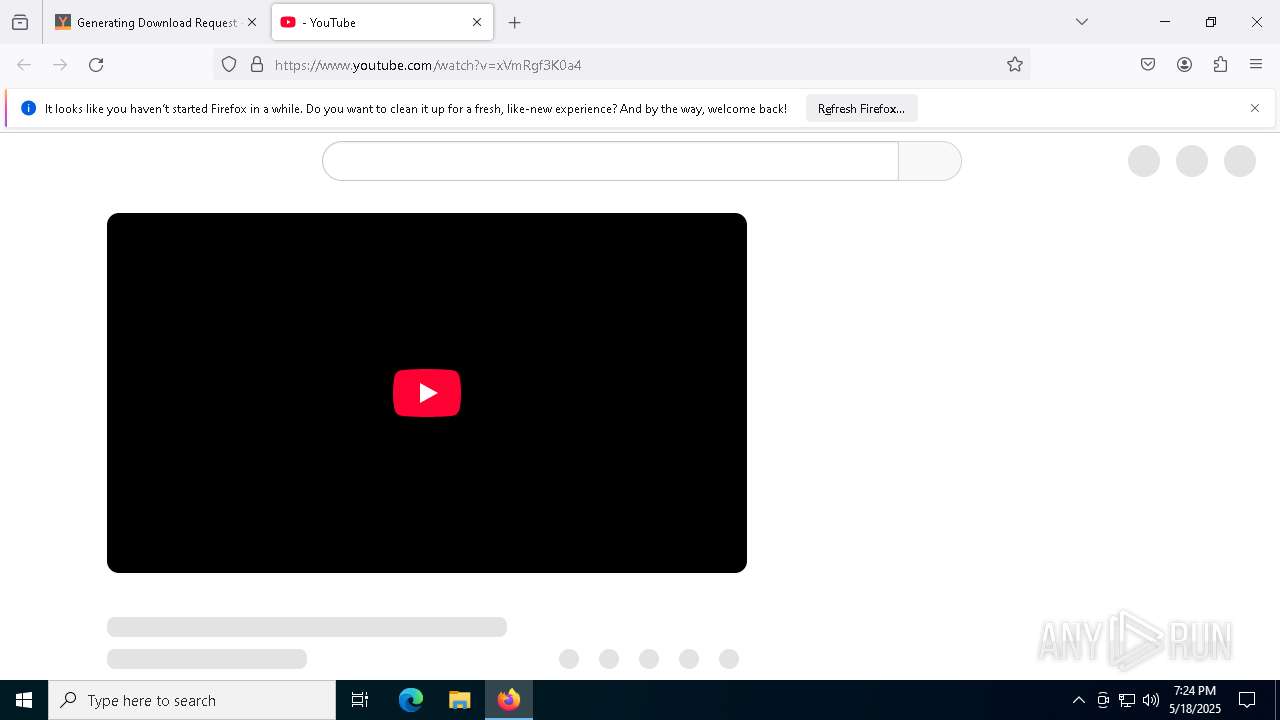The image size is (1280, 720).
Task: Open File Explorer from taskbar
Action: pyautogui.click(x=460, y=700)
